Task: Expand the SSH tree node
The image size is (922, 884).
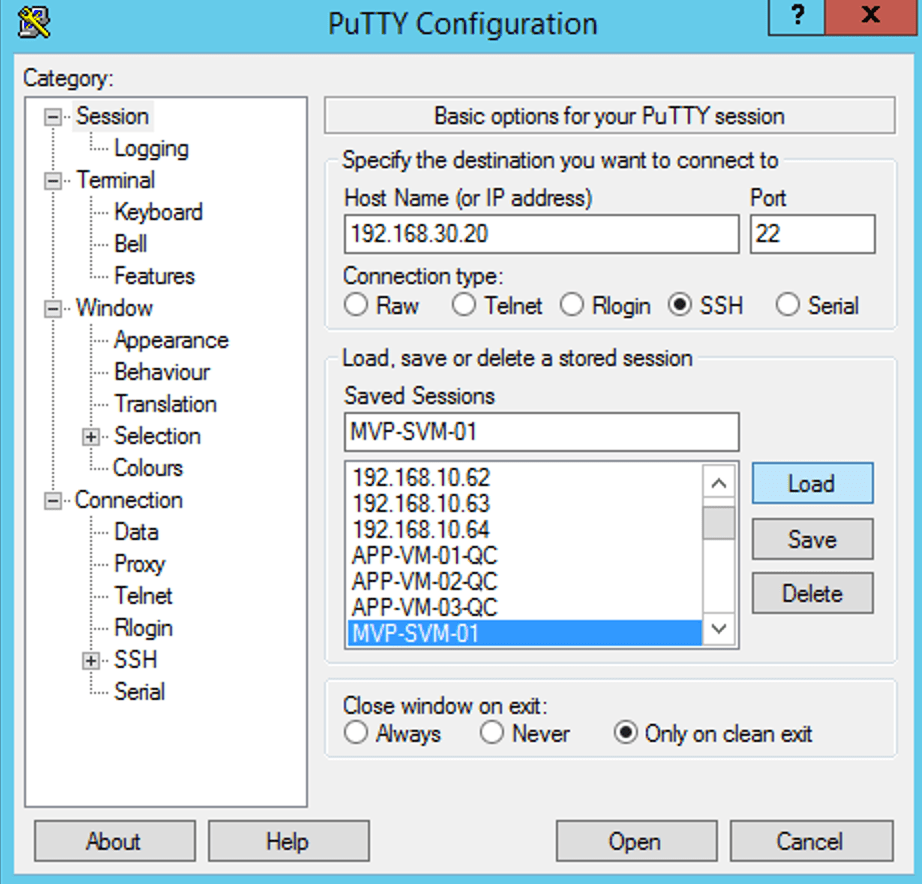Action: coord(92,660)
